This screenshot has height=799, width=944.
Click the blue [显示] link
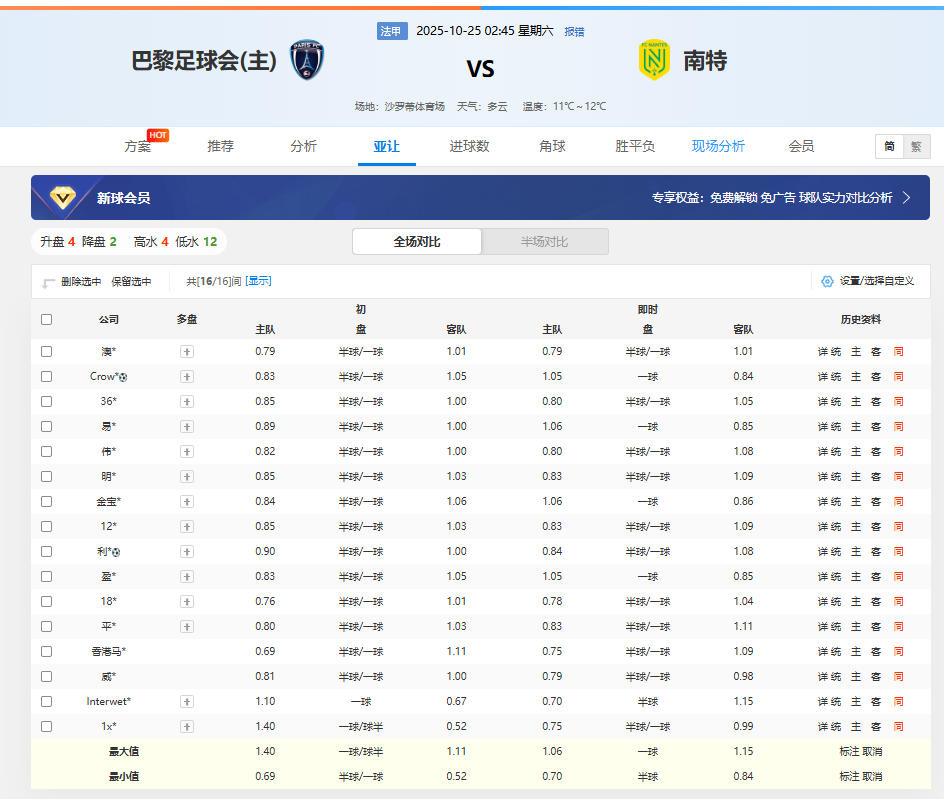click(x=258, y=281)
